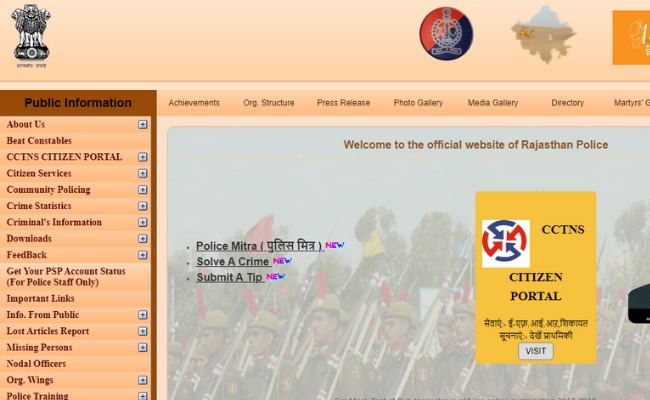Expand Police Training plus icon
This screenshot has height=400, width=650.
point(143,396)
